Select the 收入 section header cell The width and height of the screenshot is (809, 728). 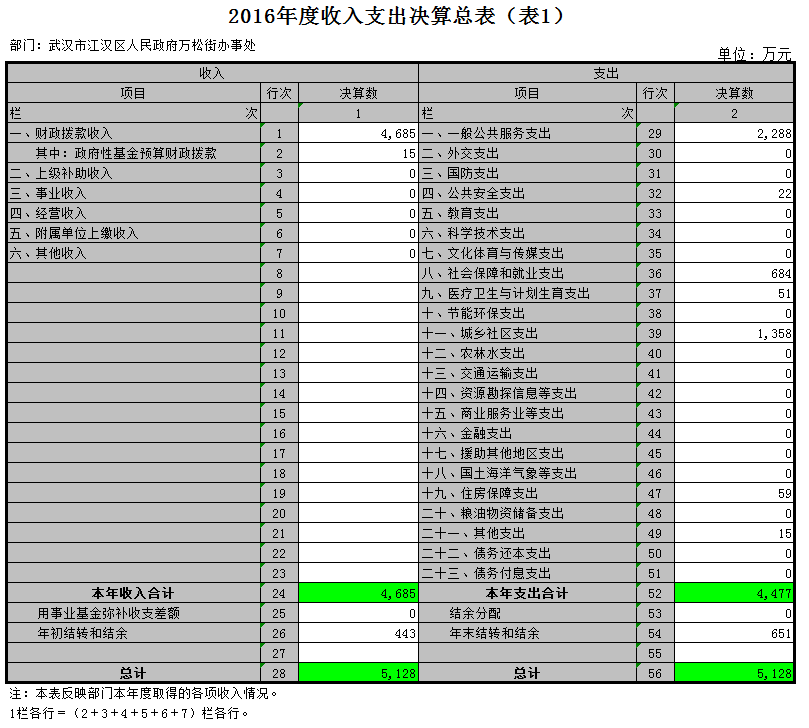pyautogui.click(x=212, y=73)
